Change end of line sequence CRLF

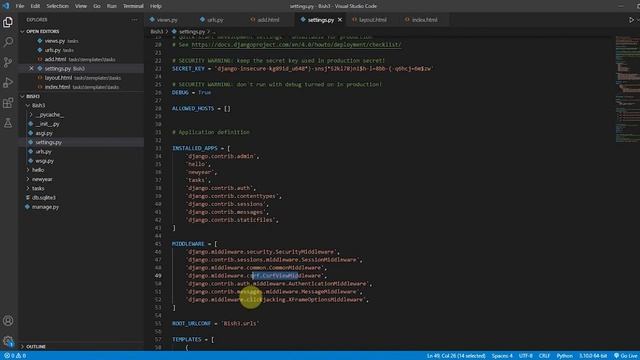(544, 356)
